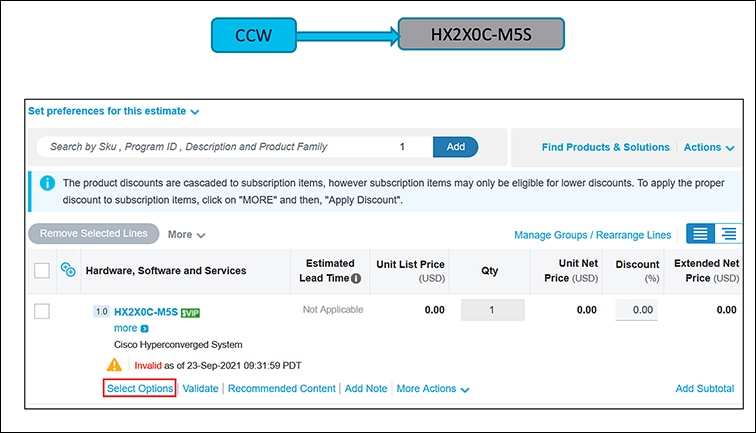Open the More menu beside Remove Selected Lines
The width and height of the screenshot is (756, 433).
tap(187, 234)
